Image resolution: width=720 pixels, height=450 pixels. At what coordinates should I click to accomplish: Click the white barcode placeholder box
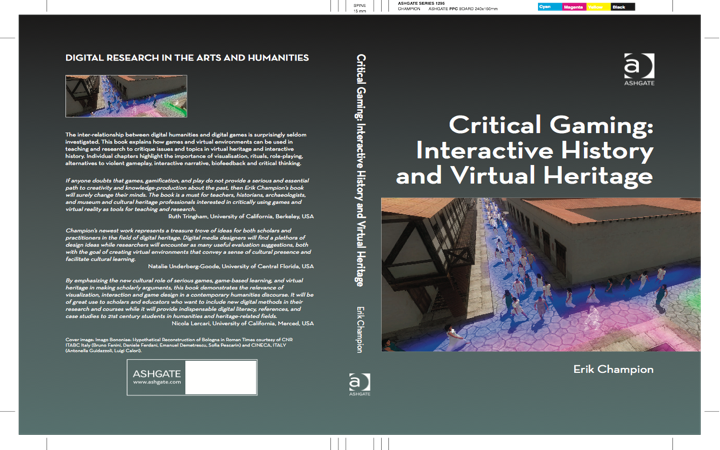[220, 377]
